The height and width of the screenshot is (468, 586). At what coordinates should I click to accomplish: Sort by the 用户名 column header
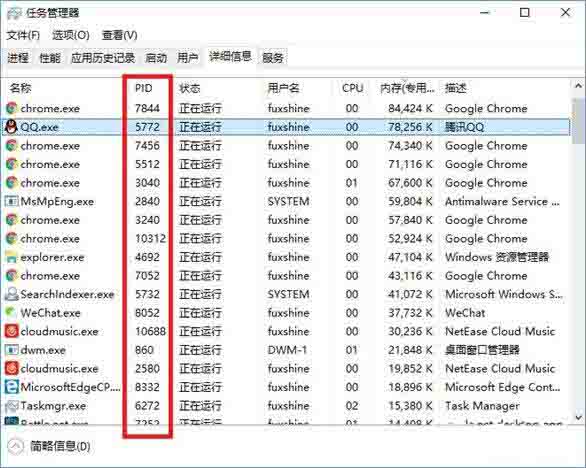[283, 88]
